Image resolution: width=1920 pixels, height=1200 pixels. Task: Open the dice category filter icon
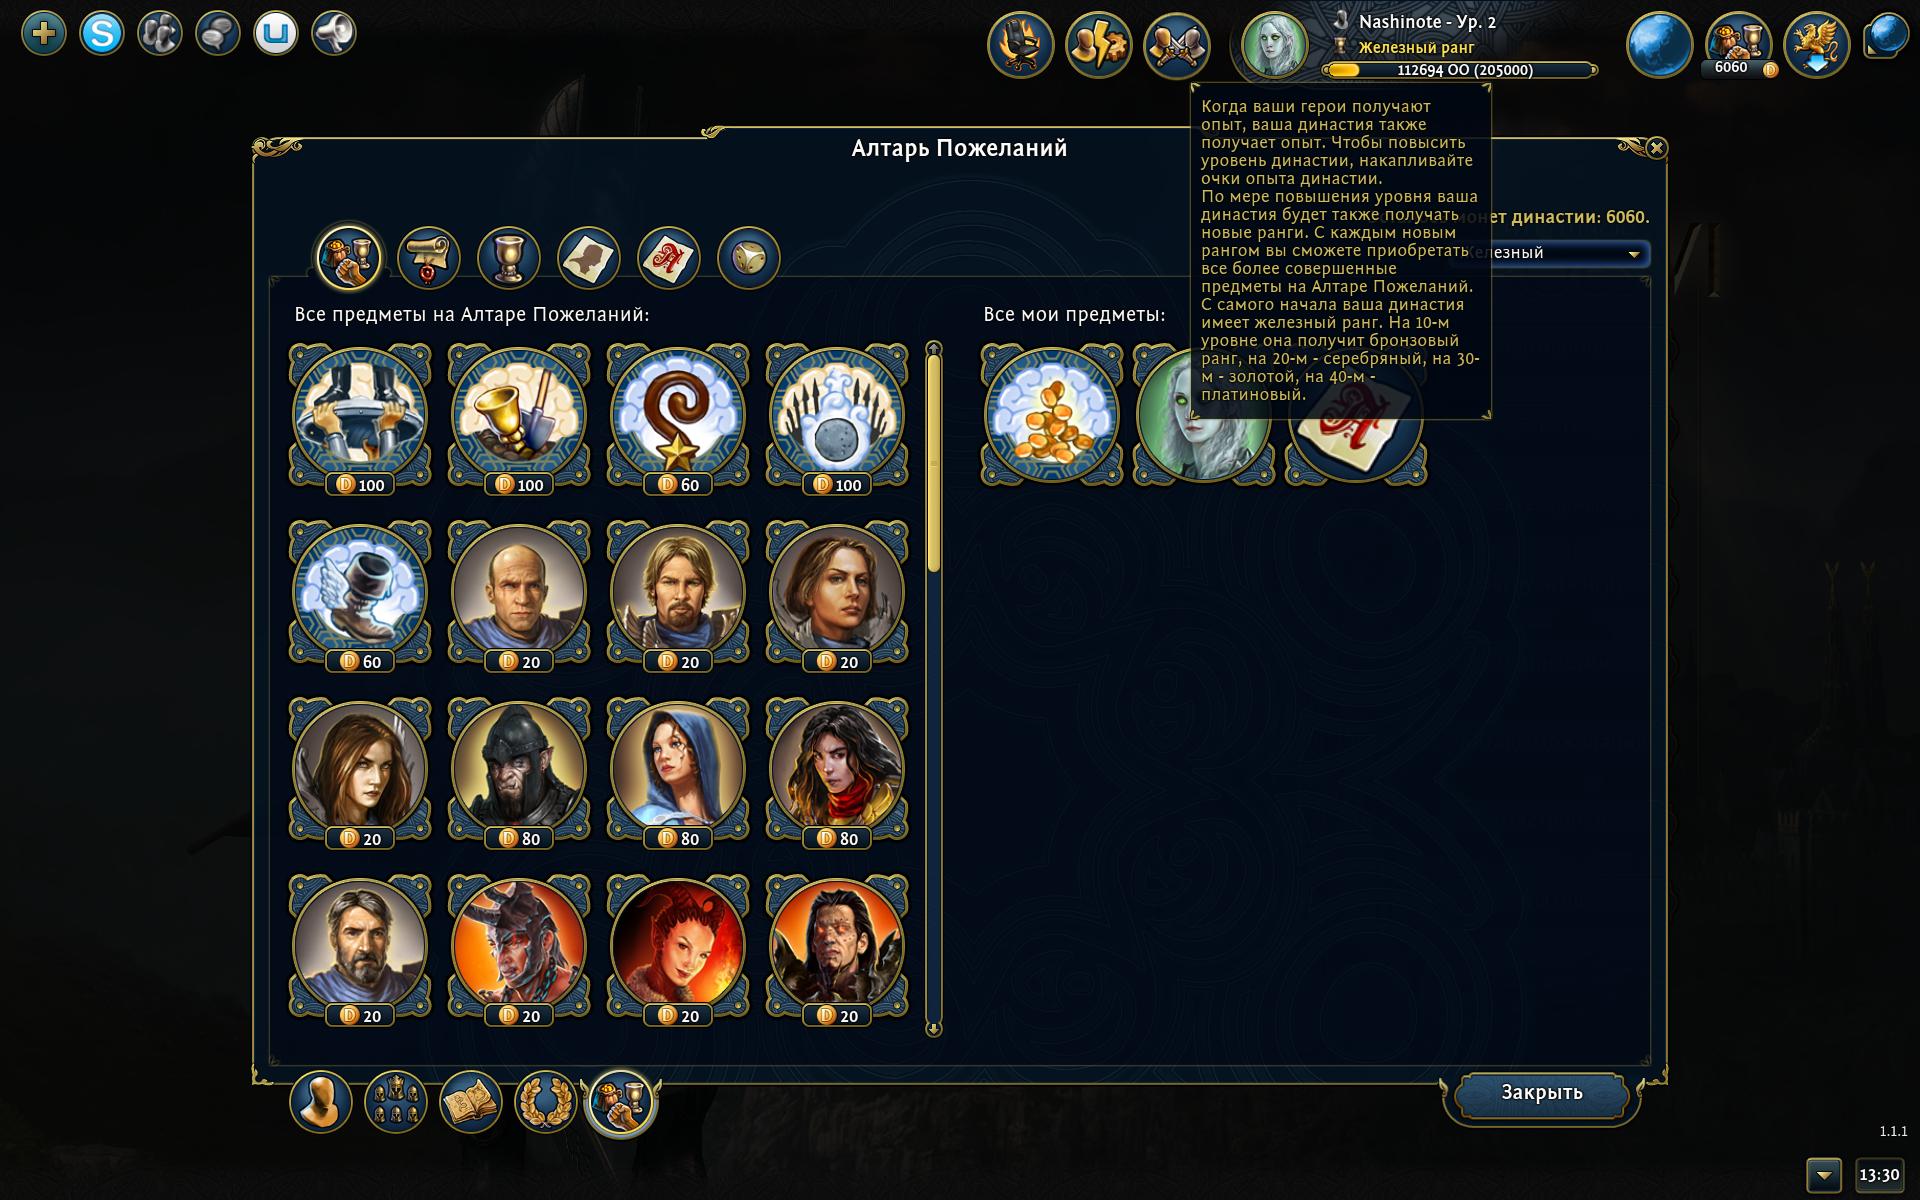(749, 257)
